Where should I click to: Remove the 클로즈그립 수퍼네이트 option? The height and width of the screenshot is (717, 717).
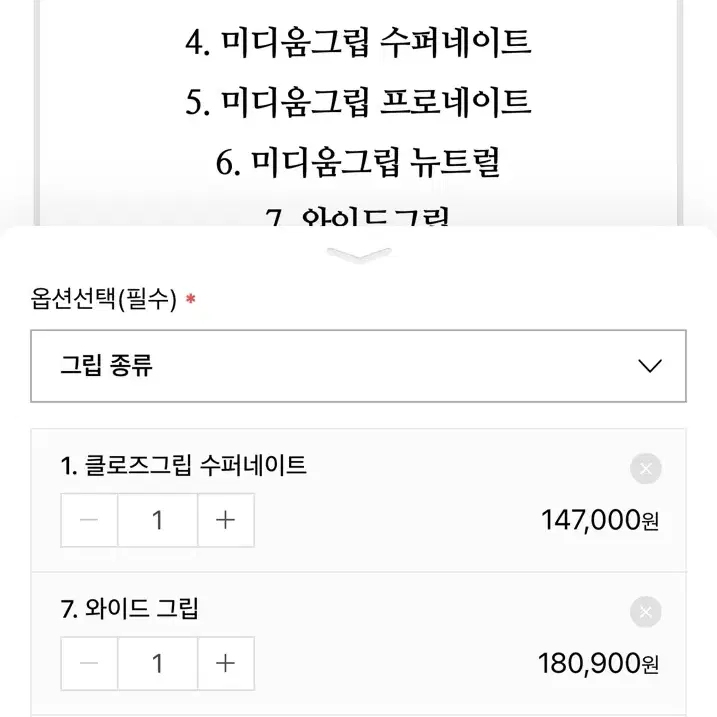coord(646,468)
